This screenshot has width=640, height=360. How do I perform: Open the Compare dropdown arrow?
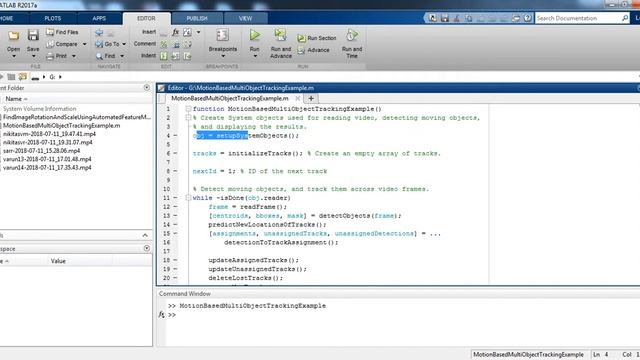pyautogui.click(x=84, y=44)
